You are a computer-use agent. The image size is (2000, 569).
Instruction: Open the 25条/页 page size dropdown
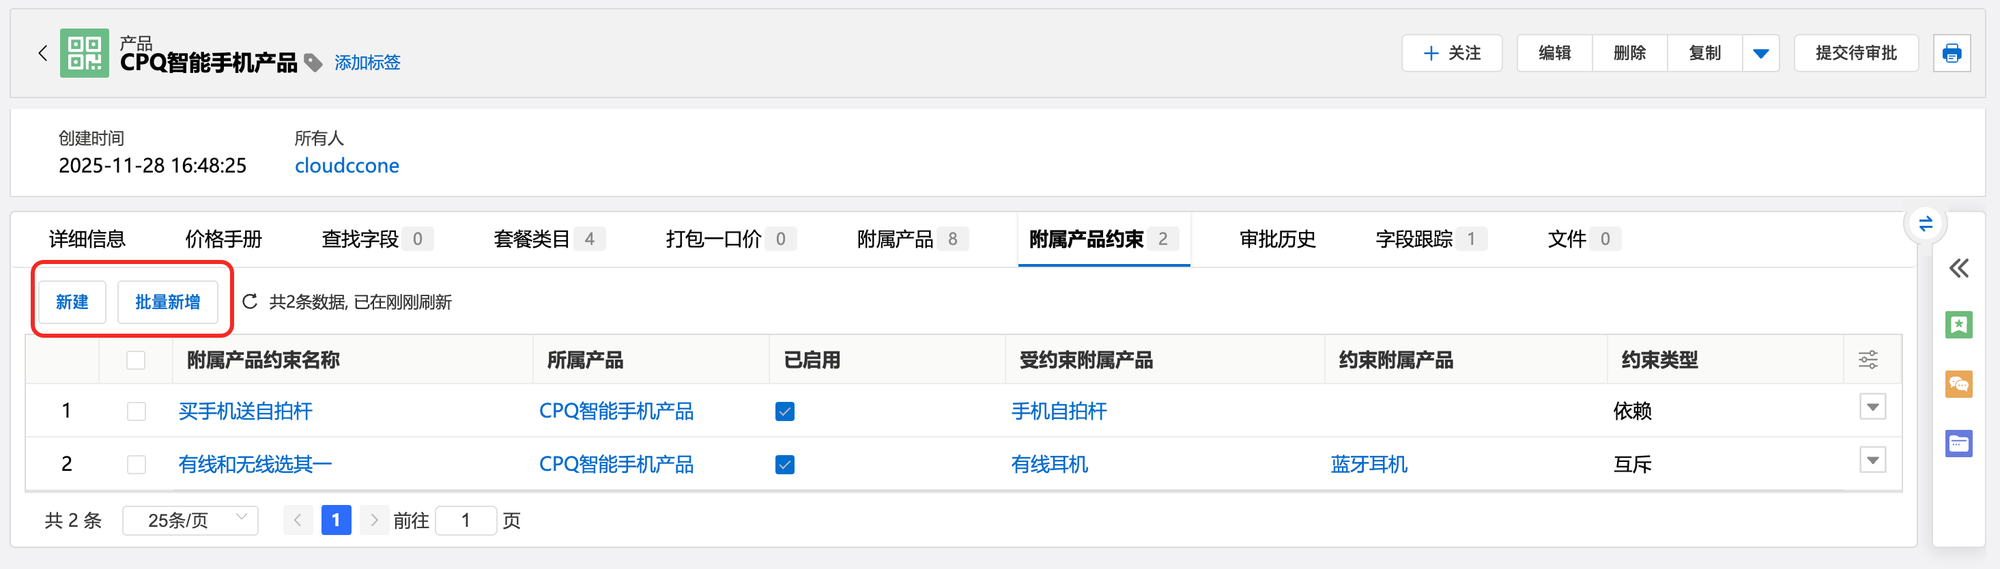click(x=190, y=520)
